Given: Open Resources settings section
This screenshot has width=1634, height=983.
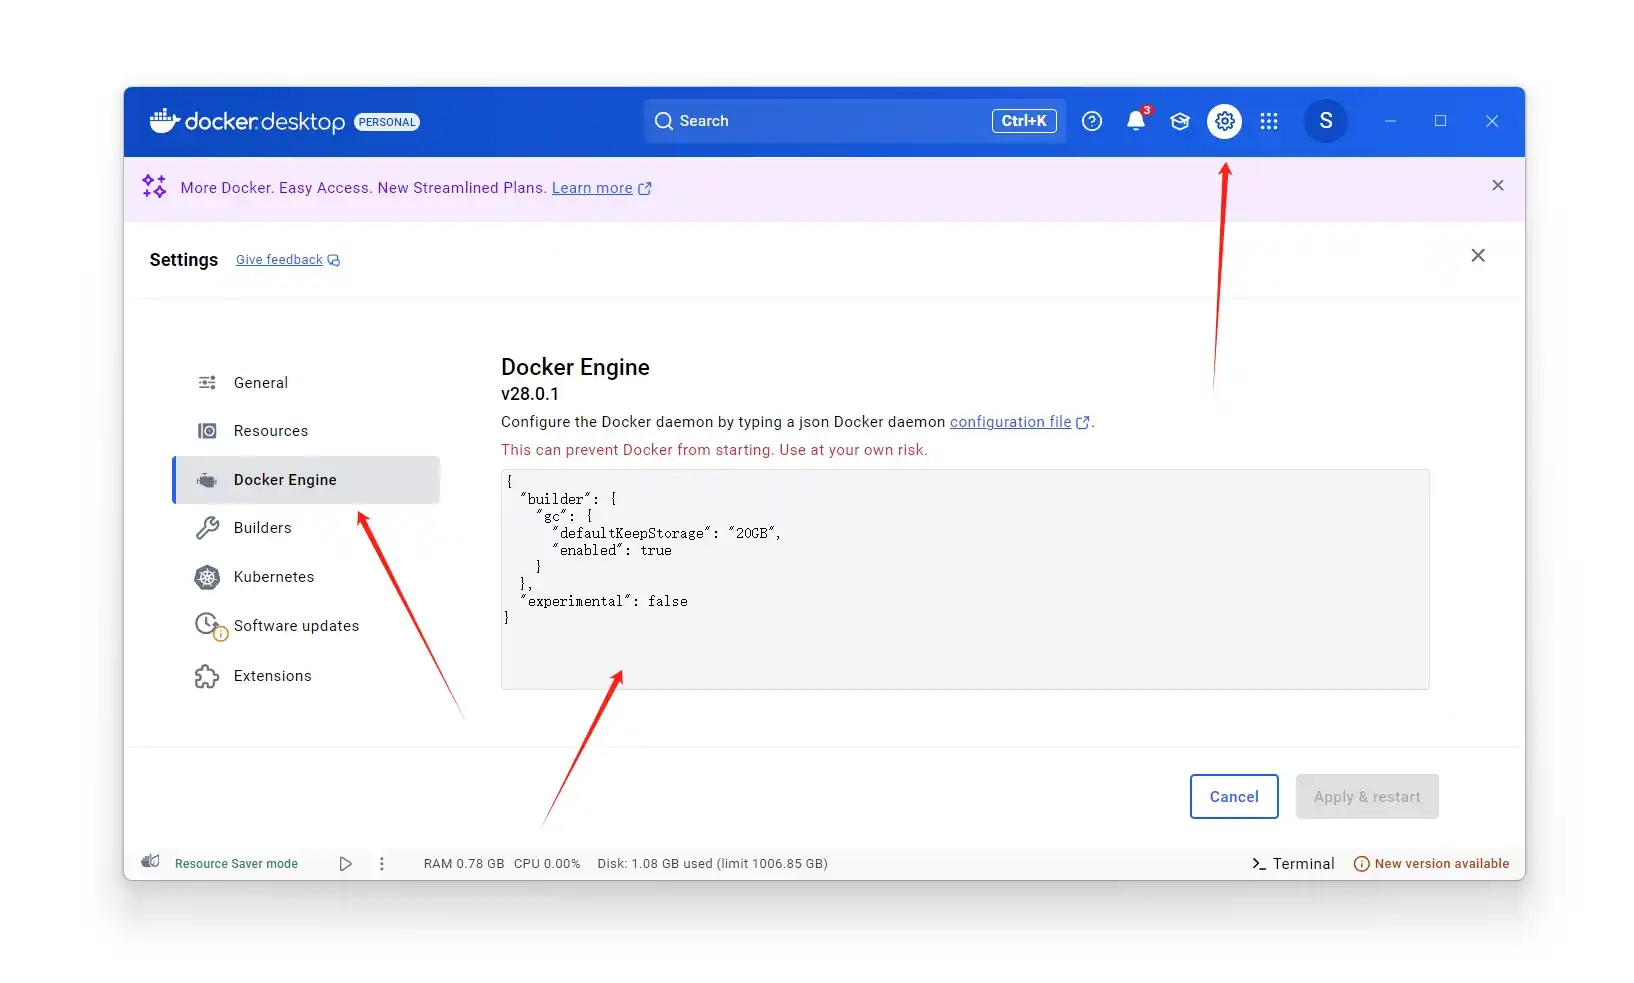Looking at the screenshot, I should click(x=270, y=431).
